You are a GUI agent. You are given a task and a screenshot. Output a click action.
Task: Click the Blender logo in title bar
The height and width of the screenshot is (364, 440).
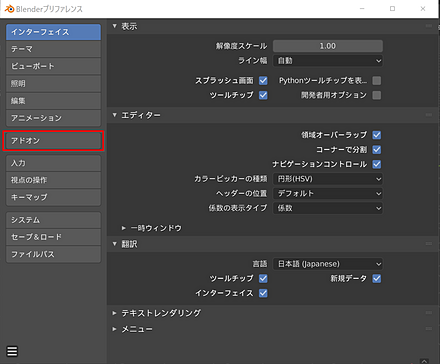coord(9,9)
